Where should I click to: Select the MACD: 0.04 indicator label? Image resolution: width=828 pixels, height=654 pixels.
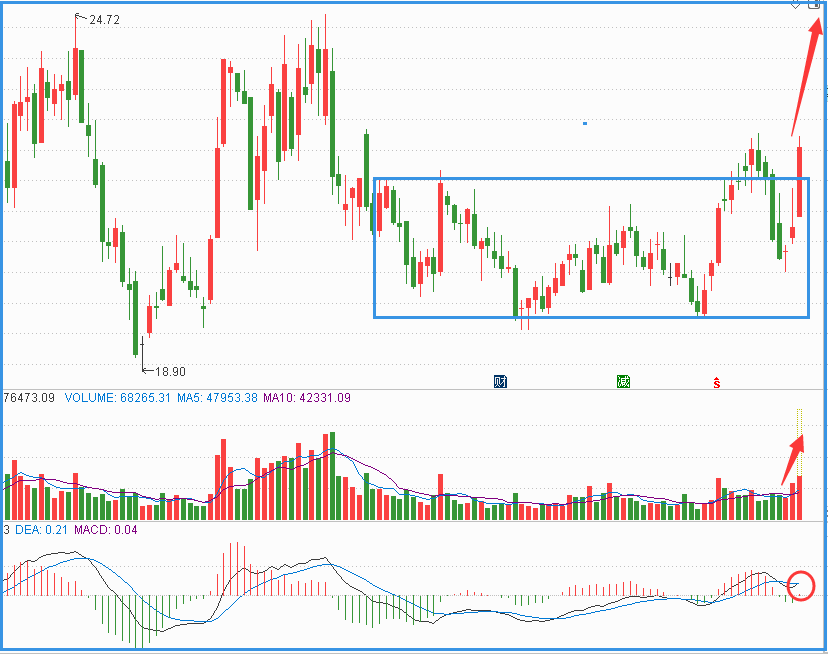coord(106,529)
